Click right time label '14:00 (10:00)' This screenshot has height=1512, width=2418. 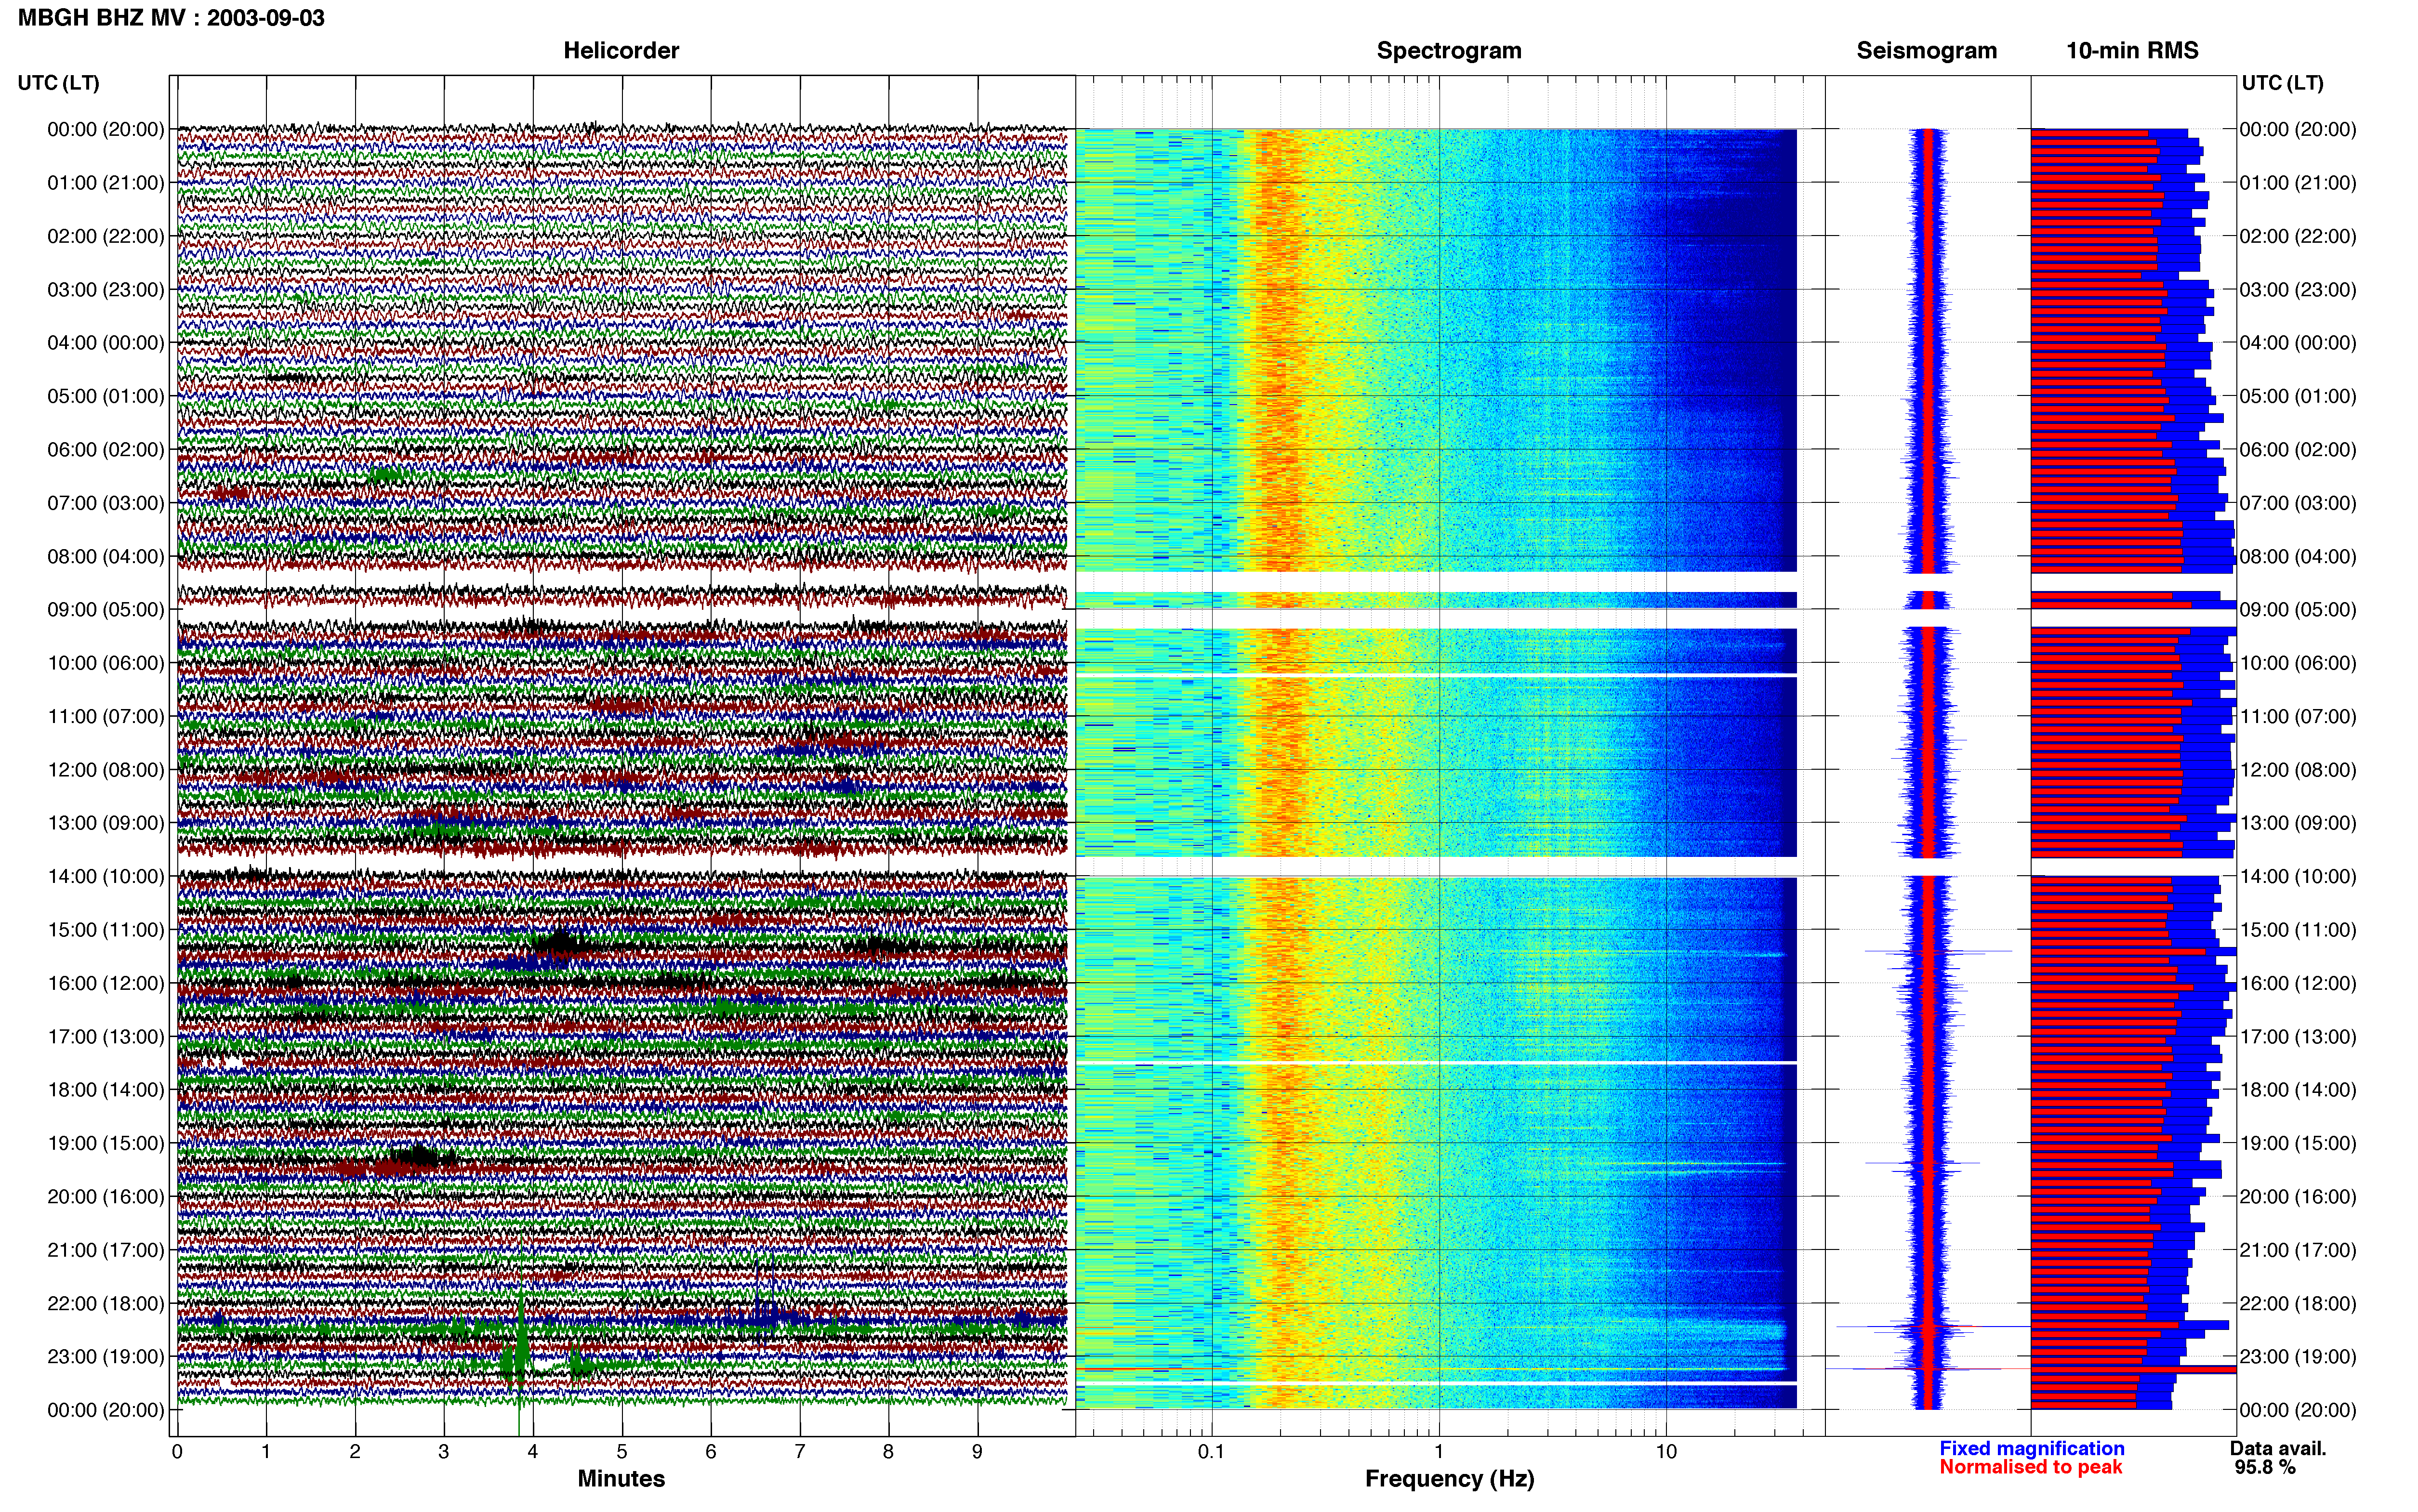coord(2298,877)
